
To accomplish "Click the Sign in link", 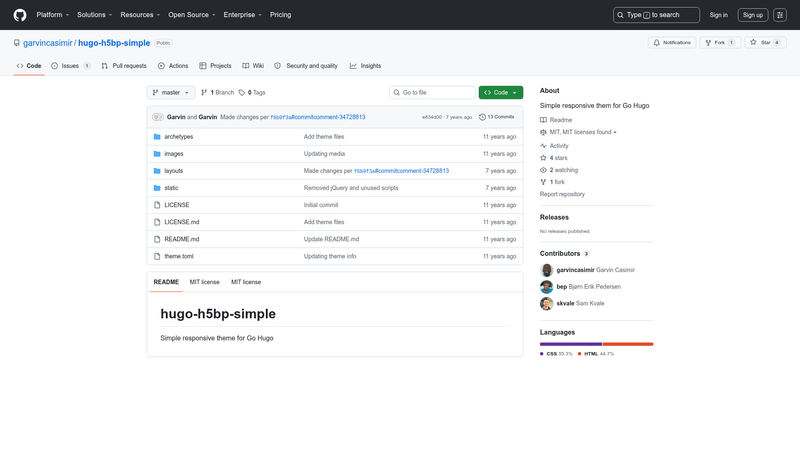I will tap(718, 15).
